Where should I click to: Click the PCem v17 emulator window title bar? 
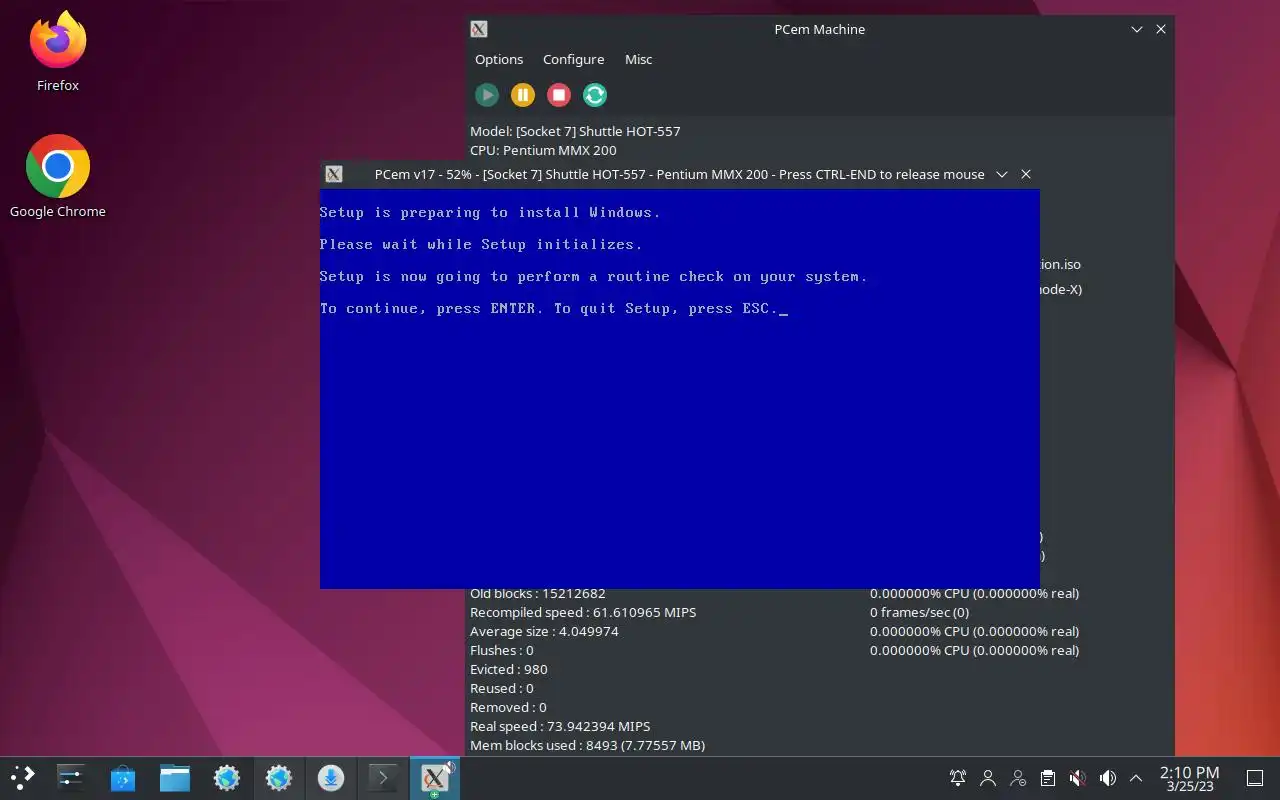point(679,174)
